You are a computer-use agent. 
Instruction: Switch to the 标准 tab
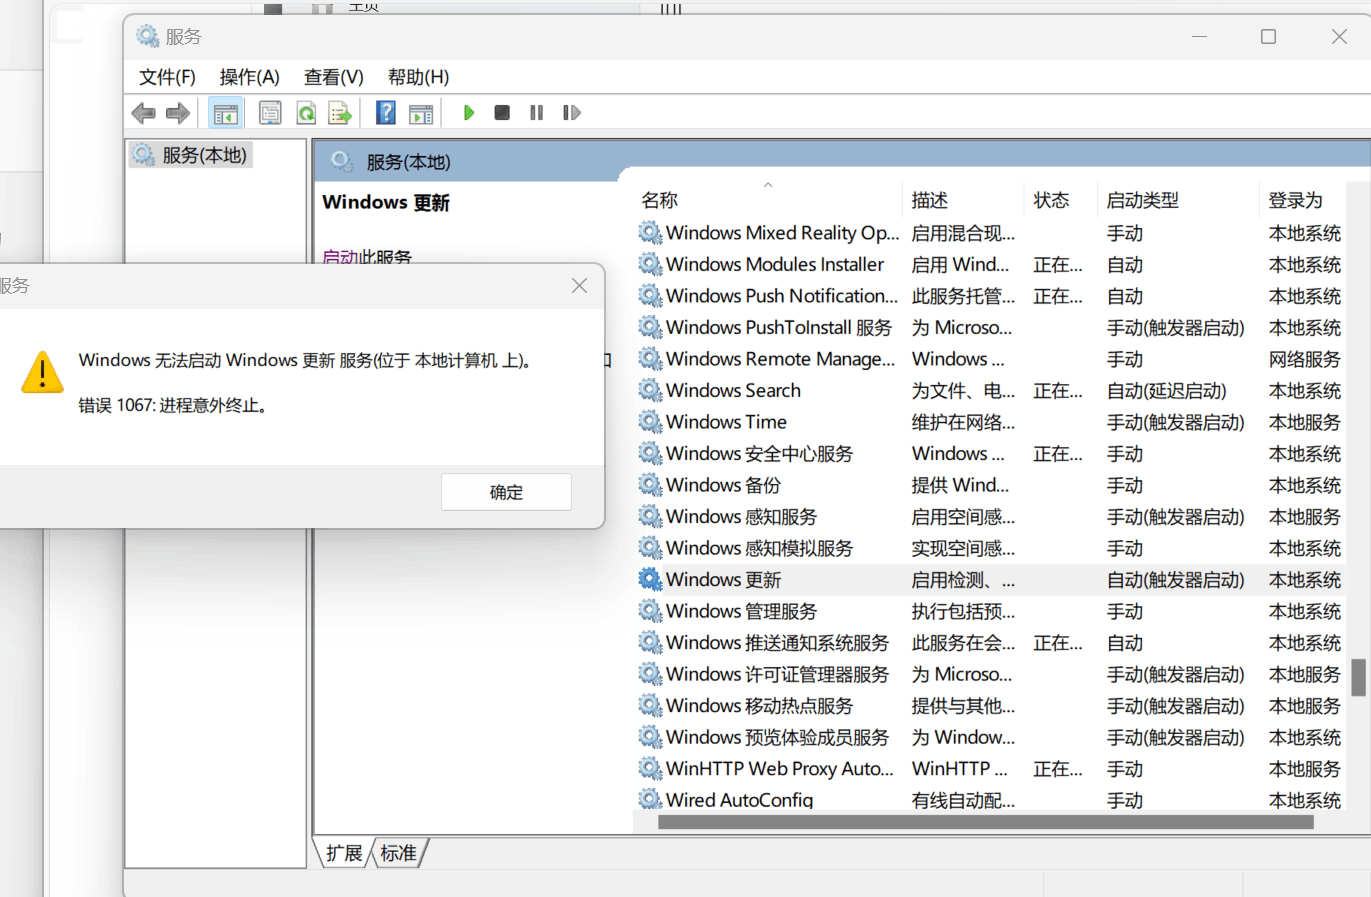(x=398, y=853)
